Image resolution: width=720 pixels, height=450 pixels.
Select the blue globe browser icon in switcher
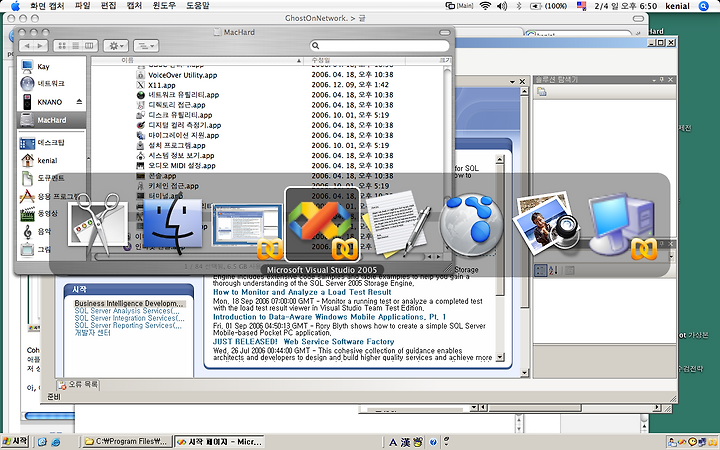(x=472, y=224)
